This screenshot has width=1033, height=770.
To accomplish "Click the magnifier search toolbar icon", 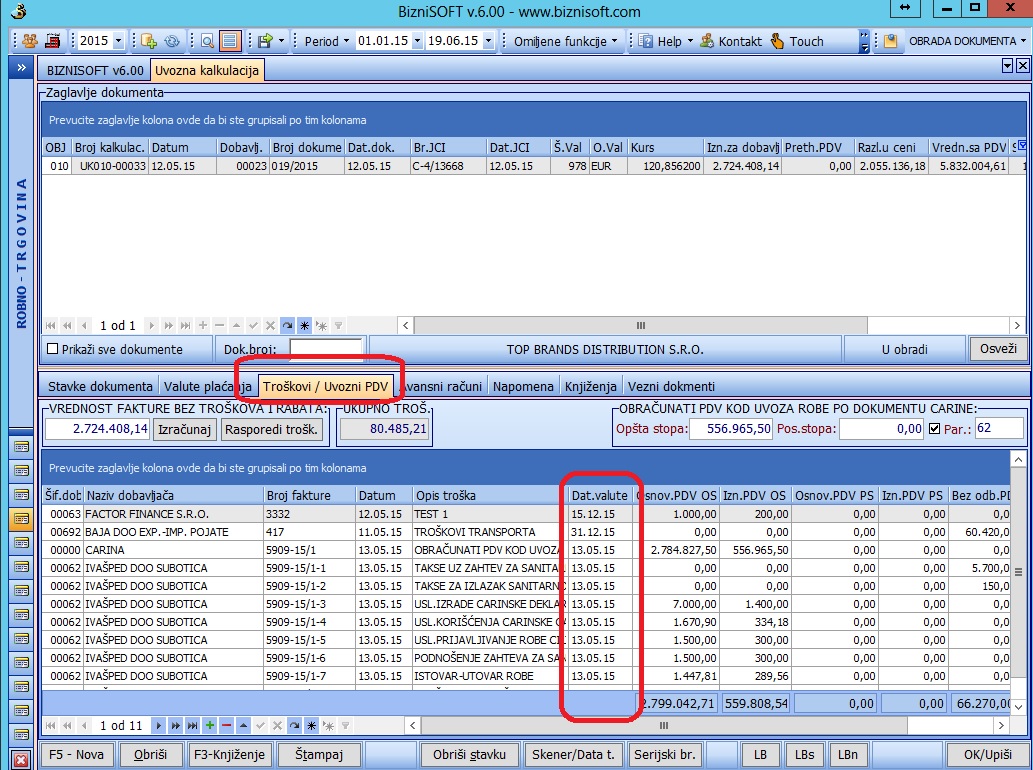I will (207, 41).
